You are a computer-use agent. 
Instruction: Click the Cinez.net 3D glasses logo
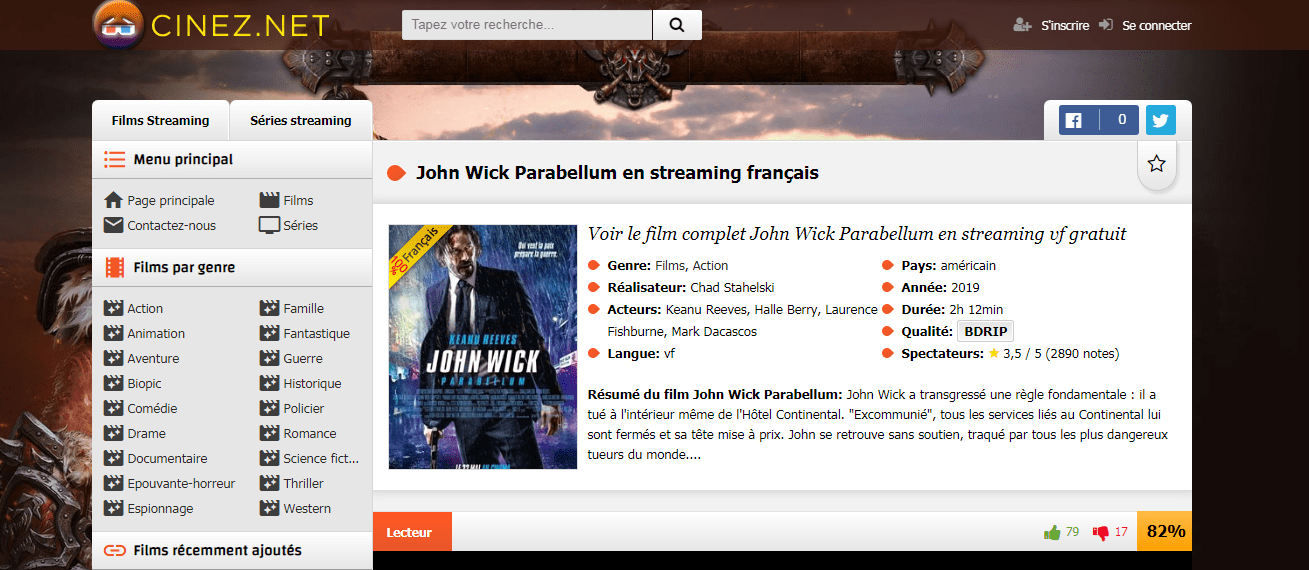click(x=118, y=25)
